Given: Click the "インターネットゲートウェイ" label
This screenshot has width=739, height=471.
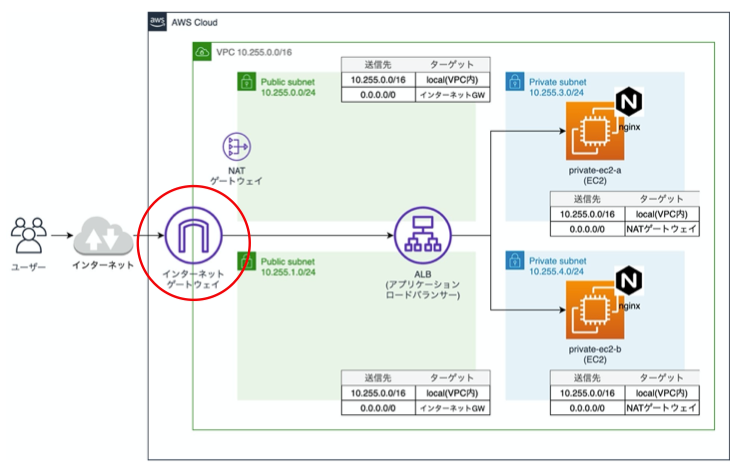Looking at the screenshot, I should (x=193, y=279).
